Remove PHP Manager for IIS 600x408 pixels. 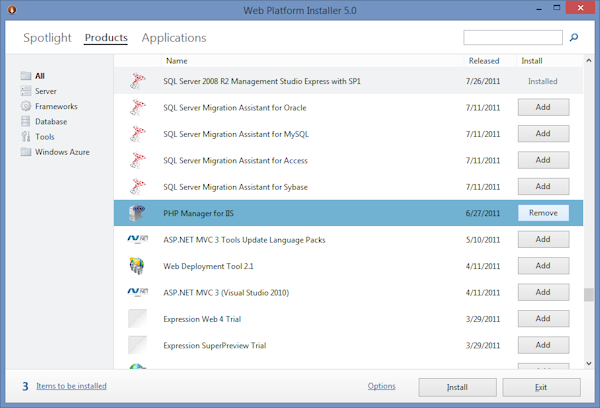[543, 213]
